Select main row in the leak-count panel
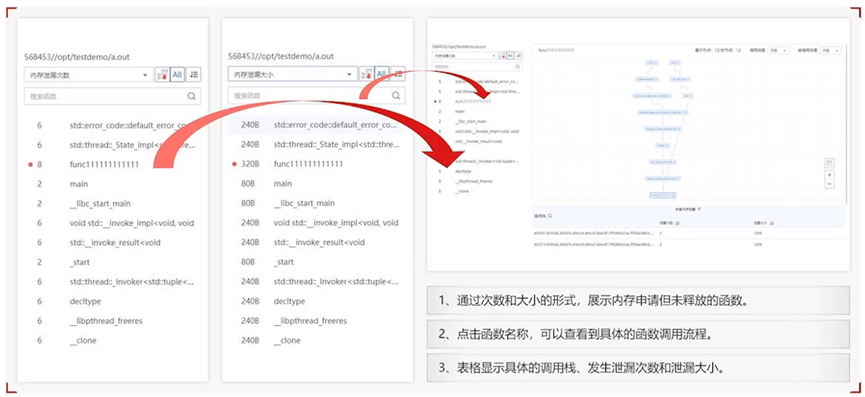Viewport: 865px width, 397px height. [113, 184]
